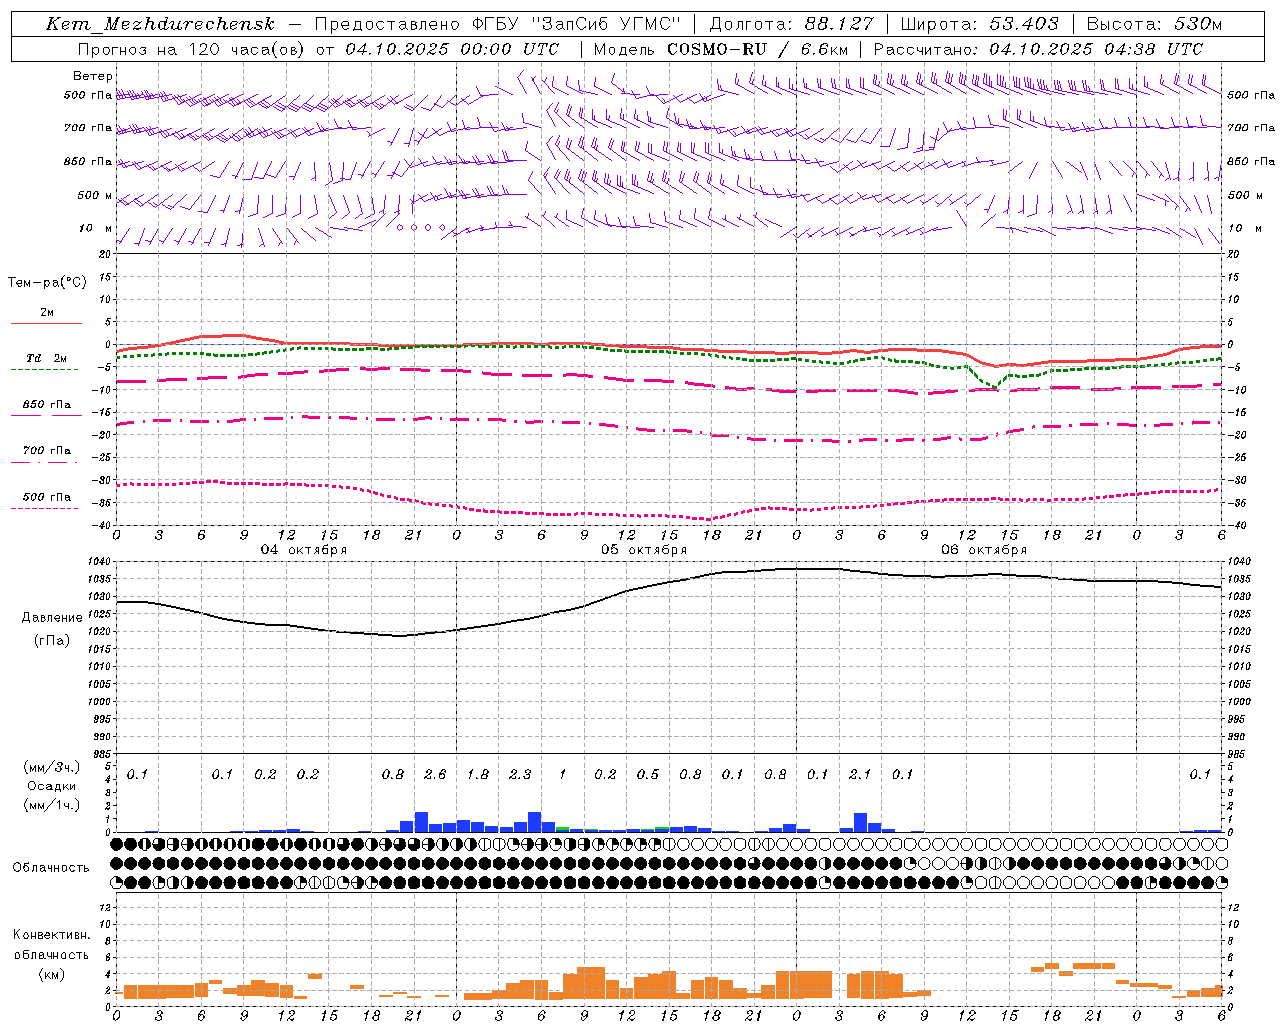Click the red solid 2м legend line

click(x=46, y=323)
